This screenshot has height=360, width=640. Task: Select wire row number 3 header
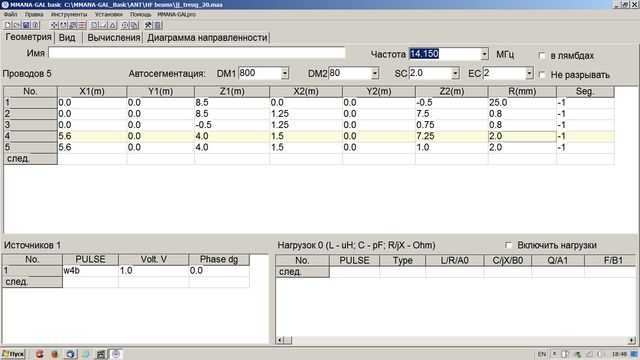coord(31,125)
